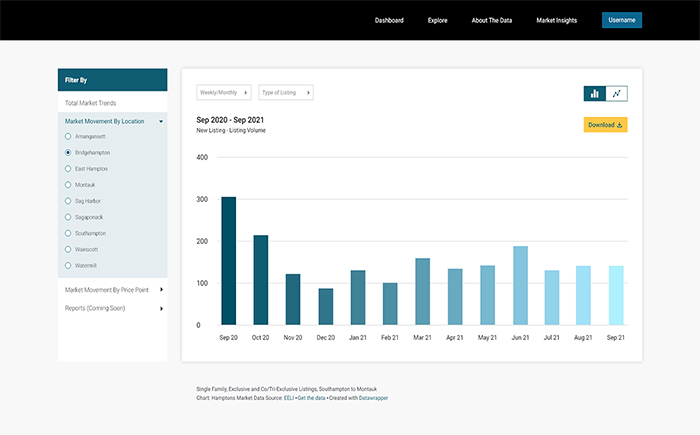Image resolution: width=700 pixels, height=435 pixels.
Task: Click the yellow Download button
Action: point(605,125)
